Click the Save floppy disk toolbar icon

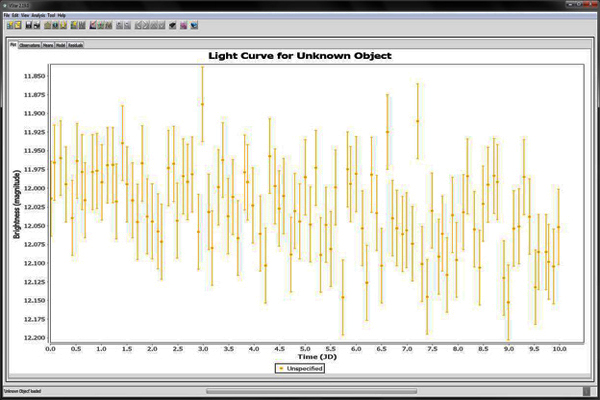pos(29,25)
